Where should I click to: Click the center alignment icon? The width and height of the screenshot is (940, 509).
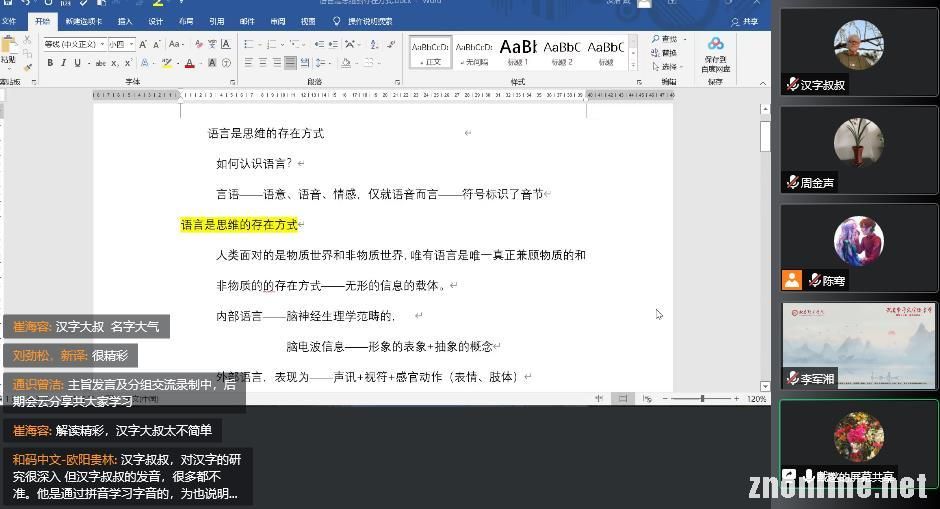pos(263,63)
